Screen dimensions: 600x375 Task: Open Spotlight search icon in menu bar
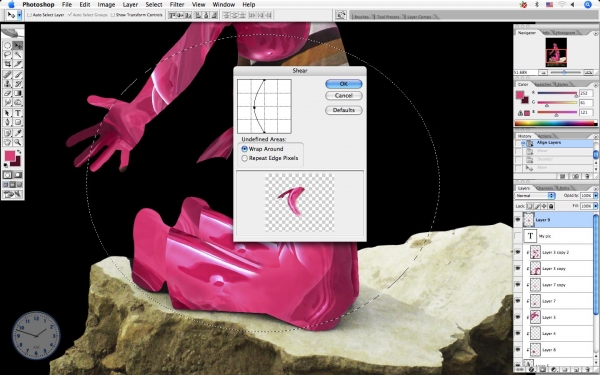588,5
